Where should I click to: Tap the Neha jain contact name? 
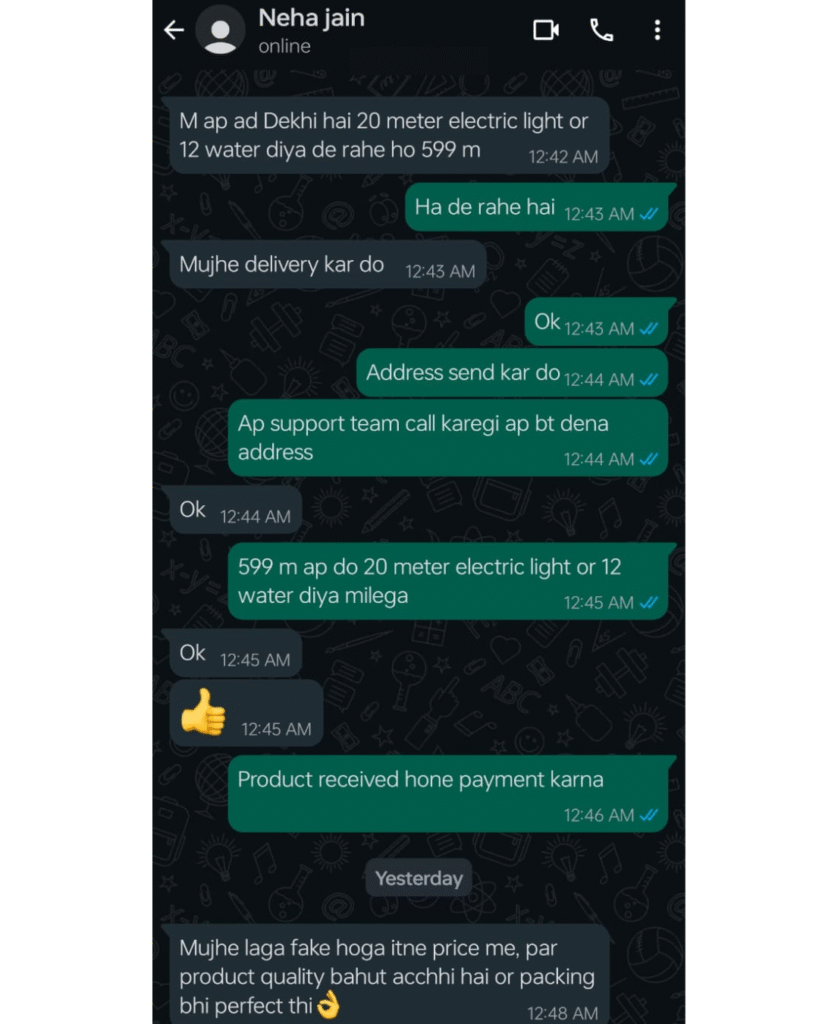(312, 18)
